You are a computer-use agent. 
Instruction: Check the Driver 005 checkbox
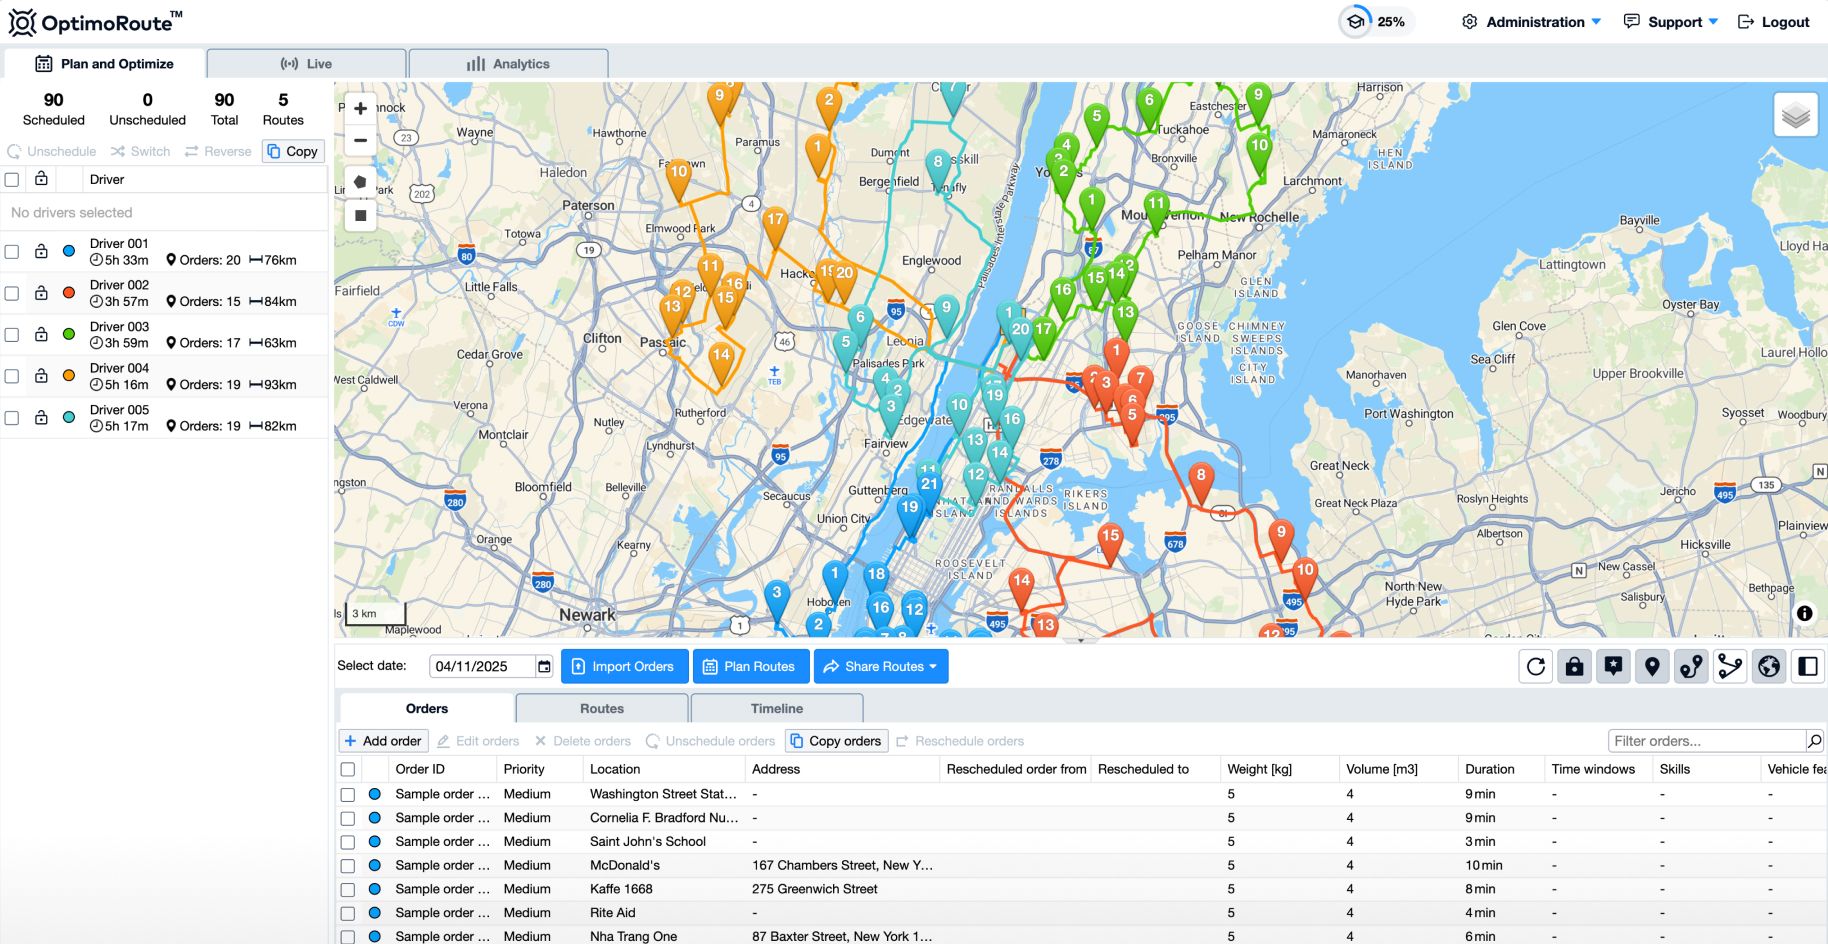click(x=12, y=418)
